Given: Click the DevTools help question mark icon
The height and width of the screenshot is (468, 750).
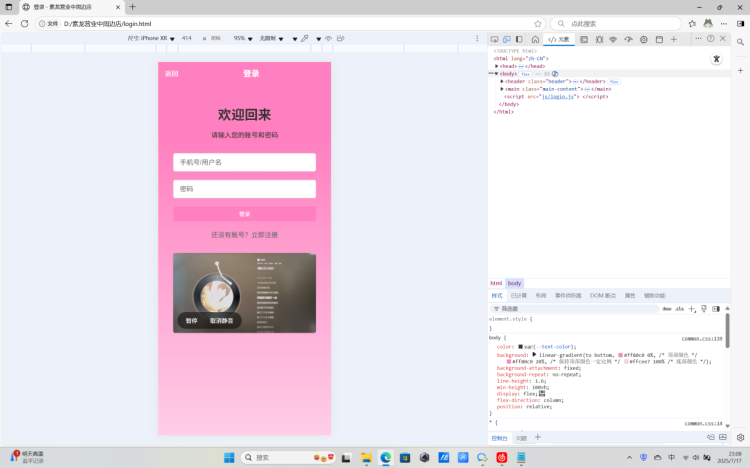Looking at the screenshot, I should 711,38.
